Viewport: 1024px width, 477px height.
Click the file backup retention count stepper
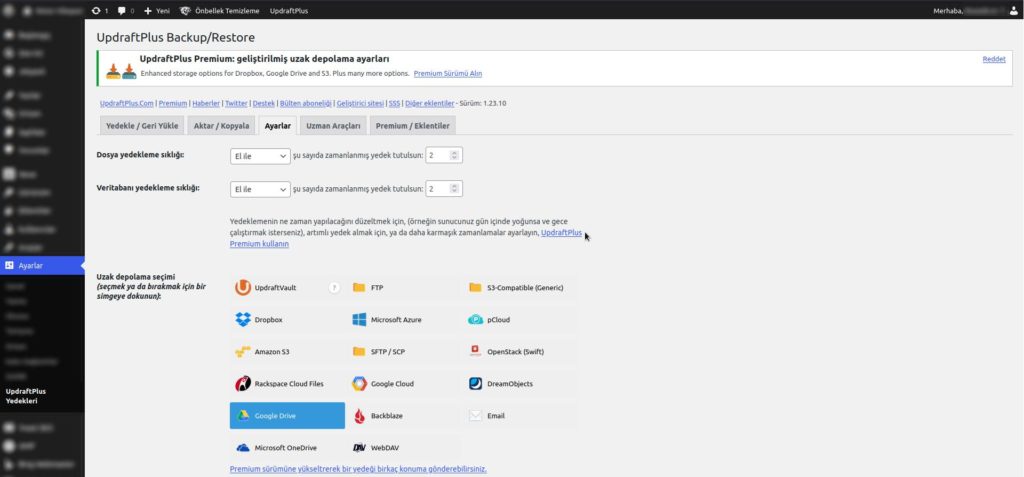click(x=455, y=156)
